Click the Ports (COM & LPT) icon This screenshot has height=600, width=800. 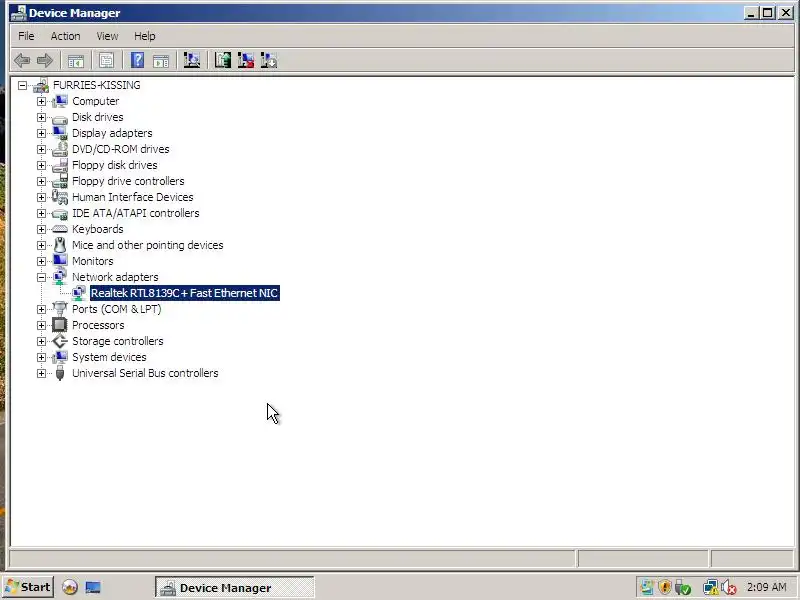tap(60, 309)
